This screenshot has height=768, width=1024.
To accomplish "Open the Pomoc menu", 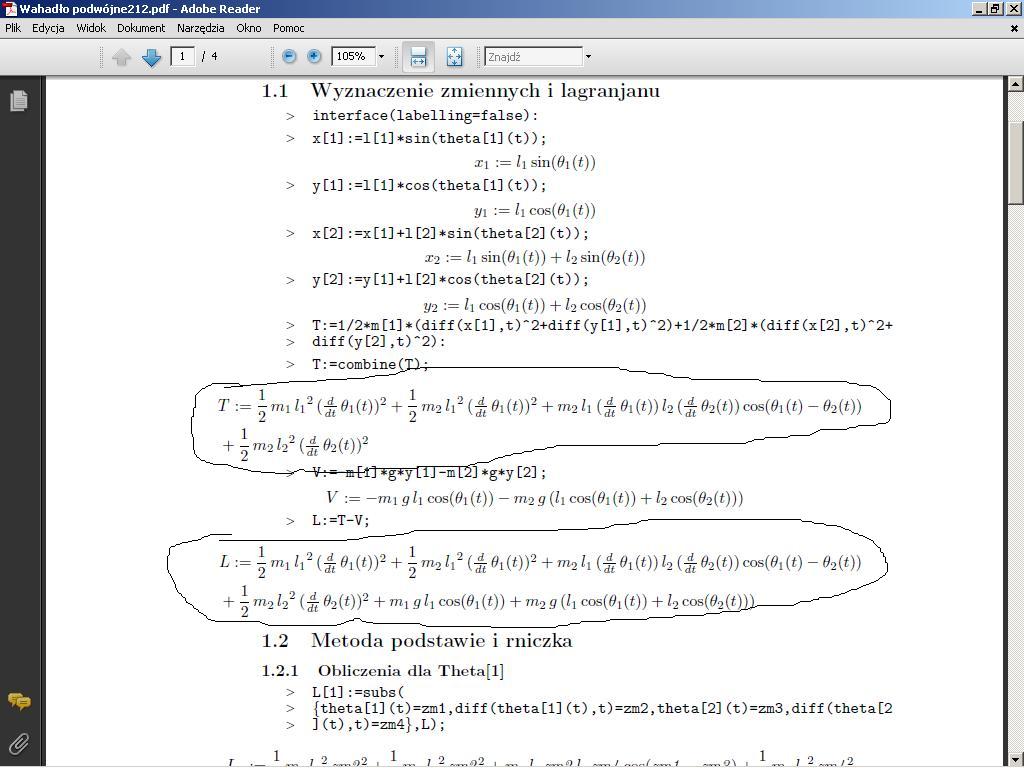I will coord(288,28).
